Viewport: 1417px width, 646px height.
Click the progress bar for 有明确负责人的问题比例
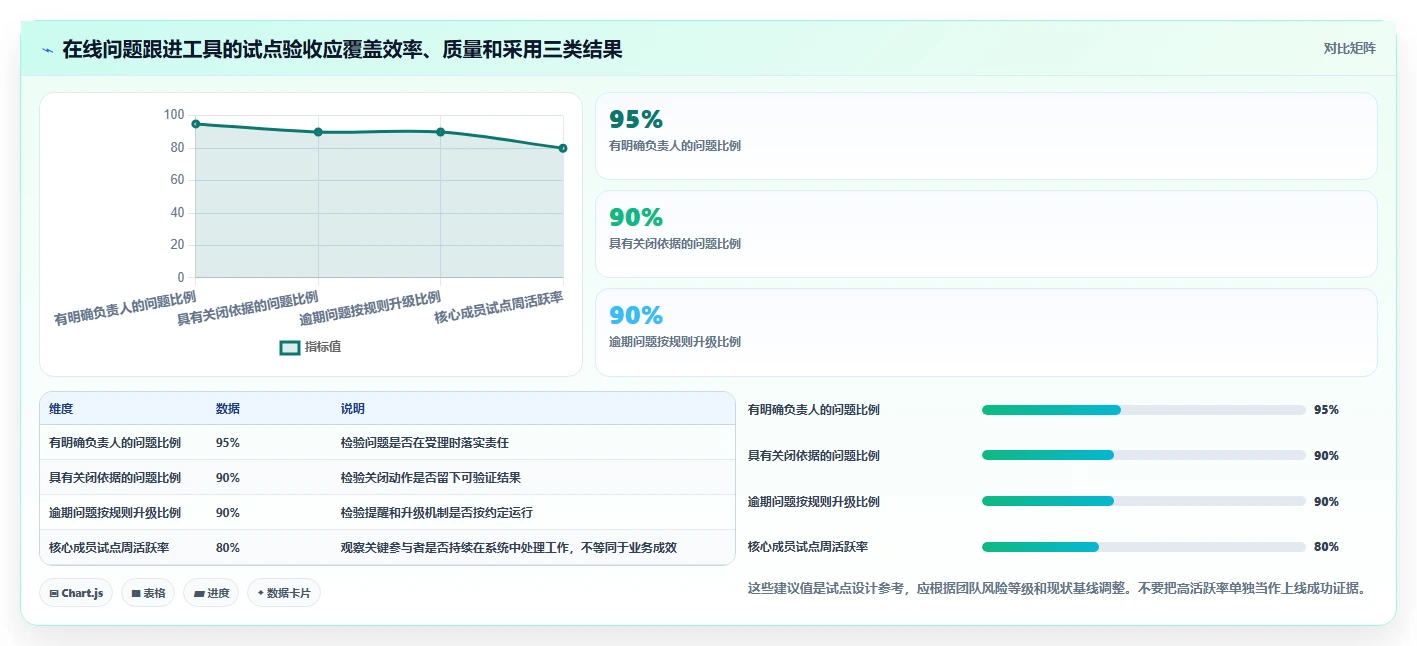tap(1144, 410)
